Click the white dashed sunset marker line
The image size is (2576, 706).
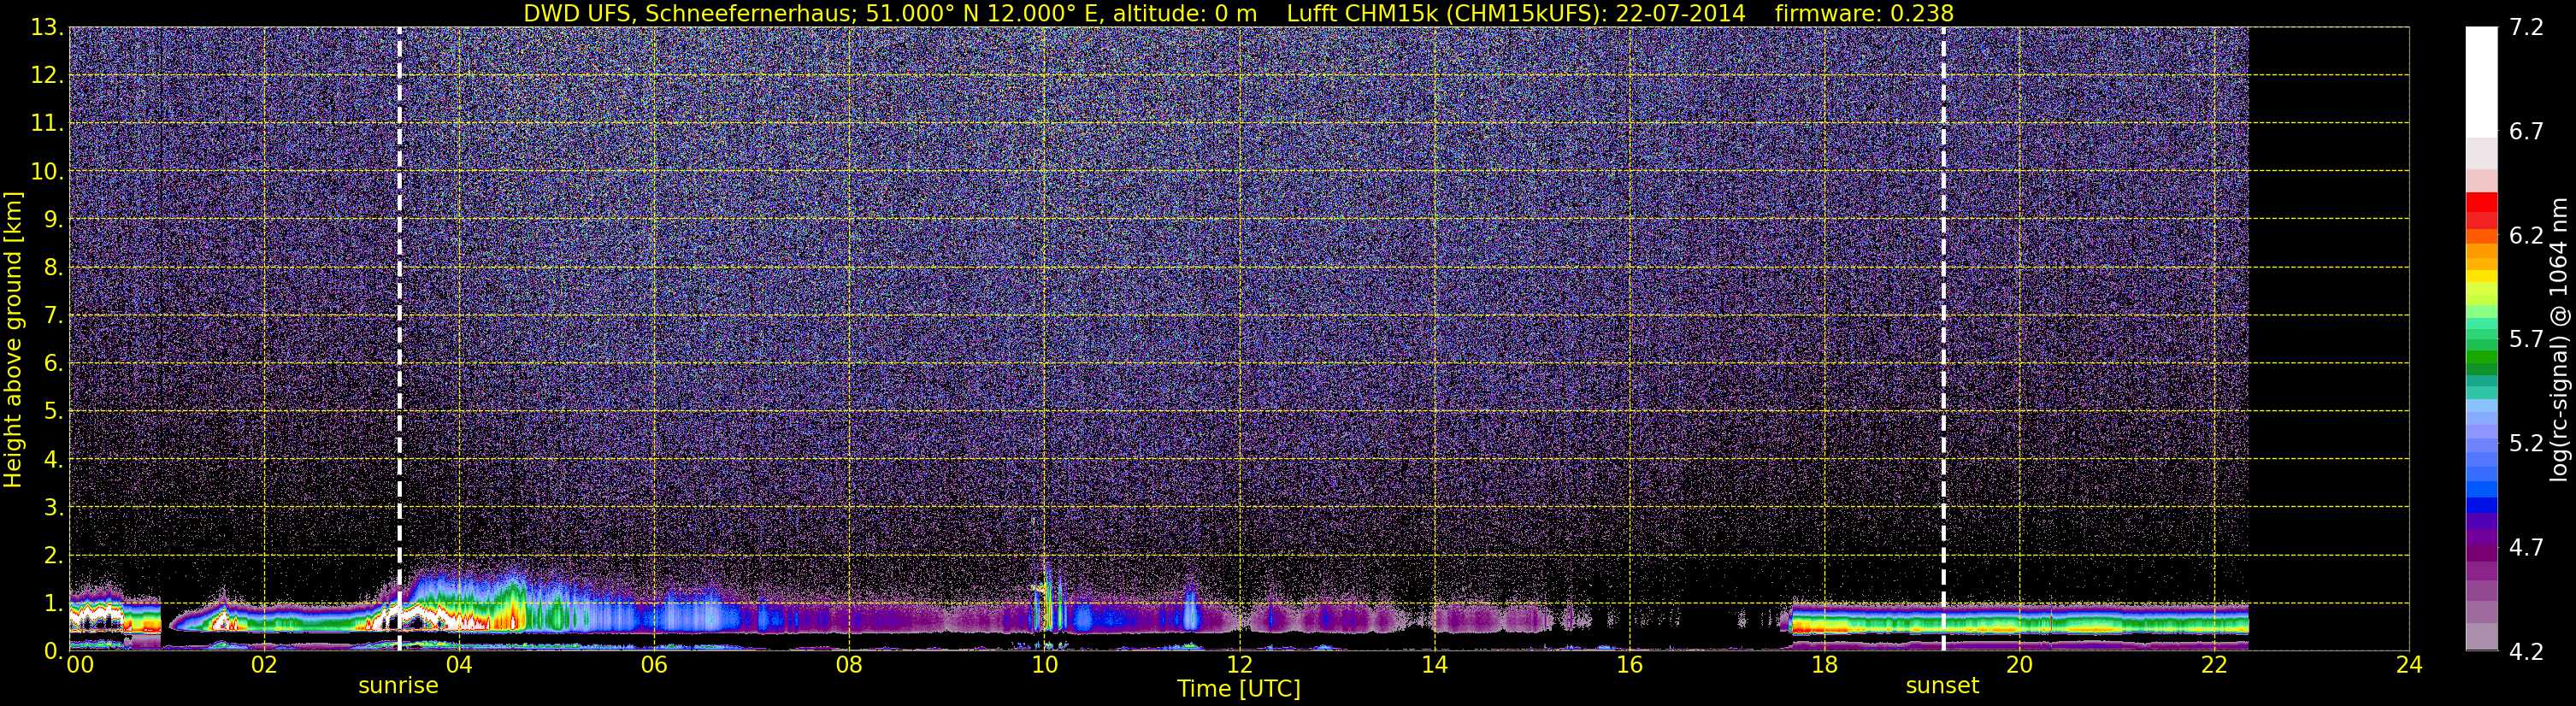1943,340
